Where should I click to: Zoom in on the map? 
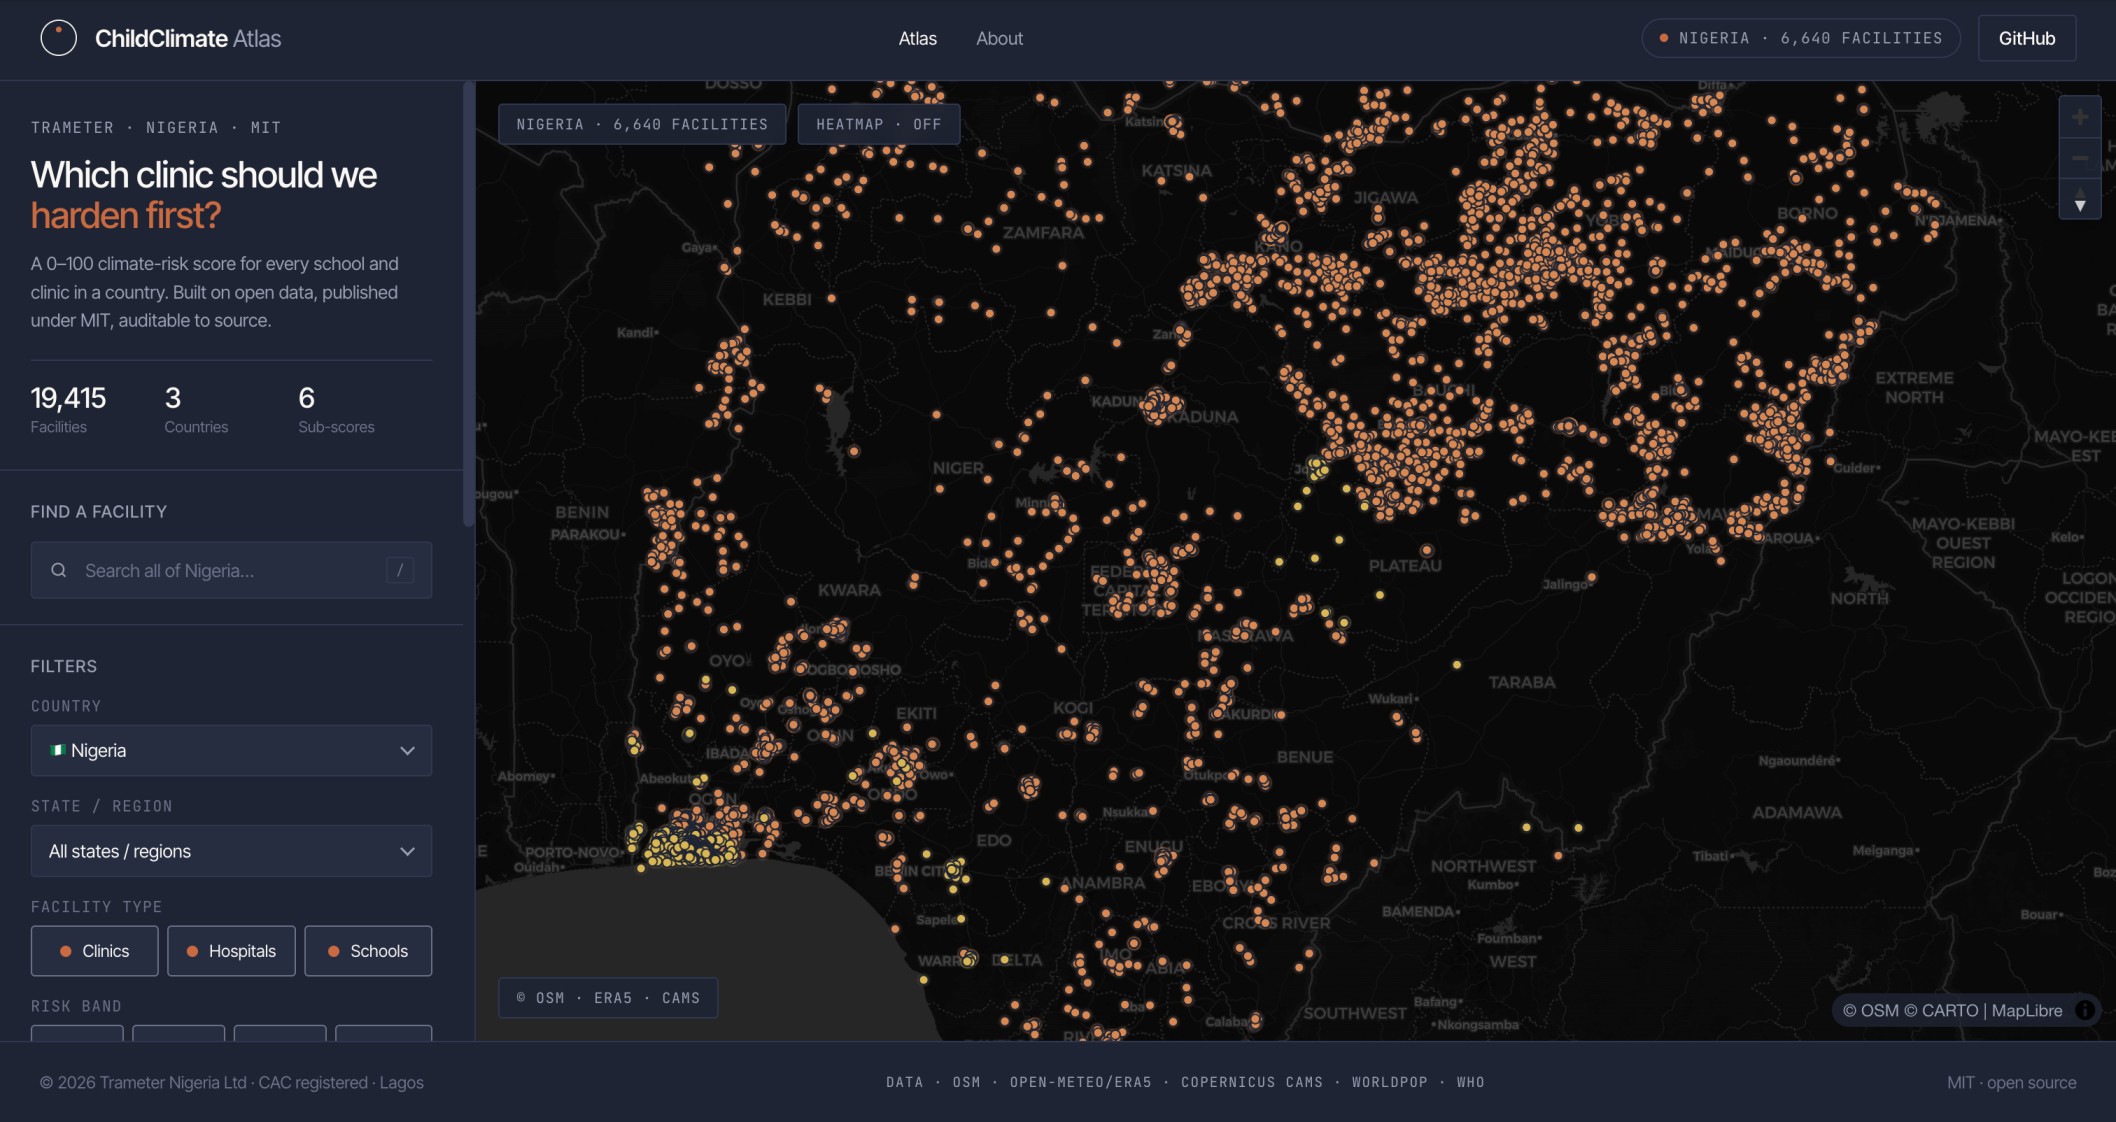pos(2080,118)
